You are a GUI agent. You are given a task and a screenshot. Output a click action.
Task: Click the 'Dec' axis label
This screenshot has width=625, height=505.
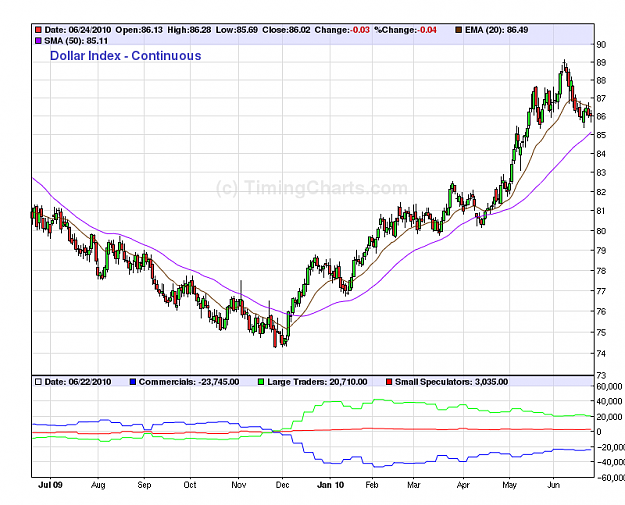point(282,485)
